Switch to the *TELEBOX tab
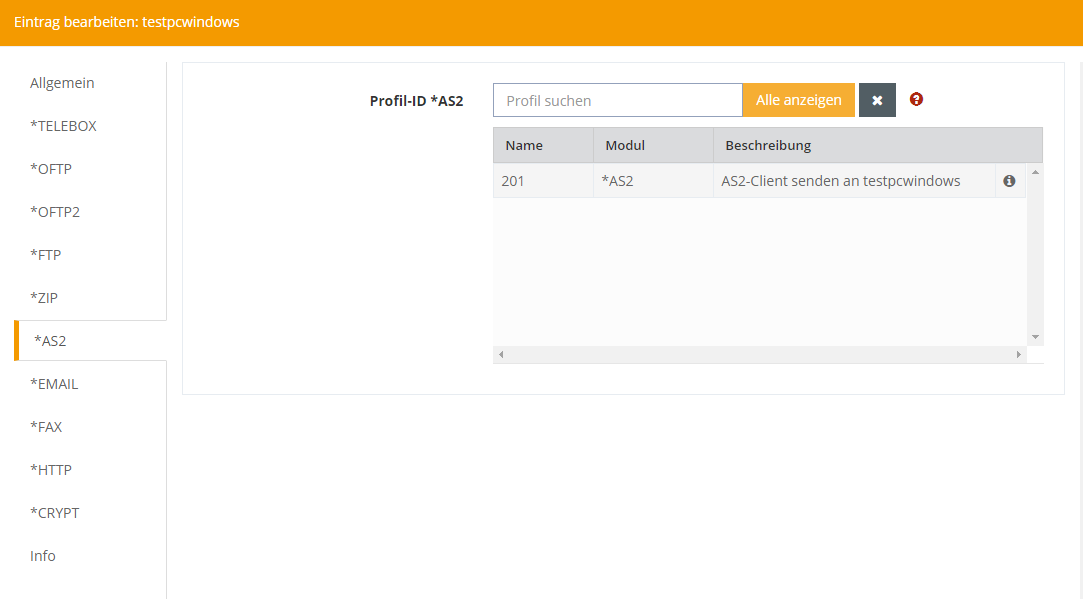 click(63, 126)
